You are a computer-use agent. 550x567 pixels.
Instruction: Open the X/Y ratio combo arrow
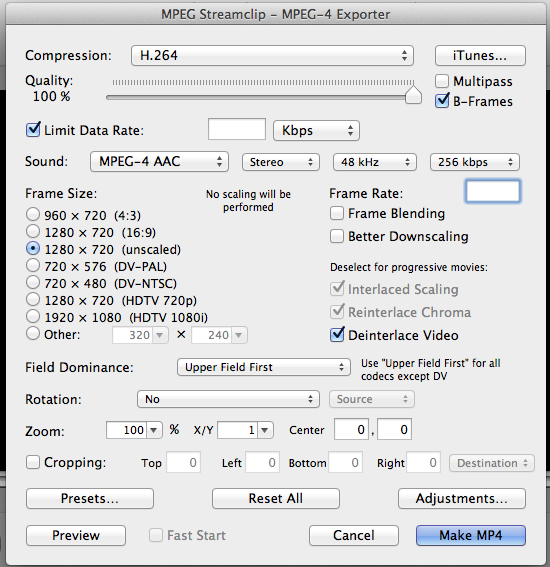pos(265,430)
